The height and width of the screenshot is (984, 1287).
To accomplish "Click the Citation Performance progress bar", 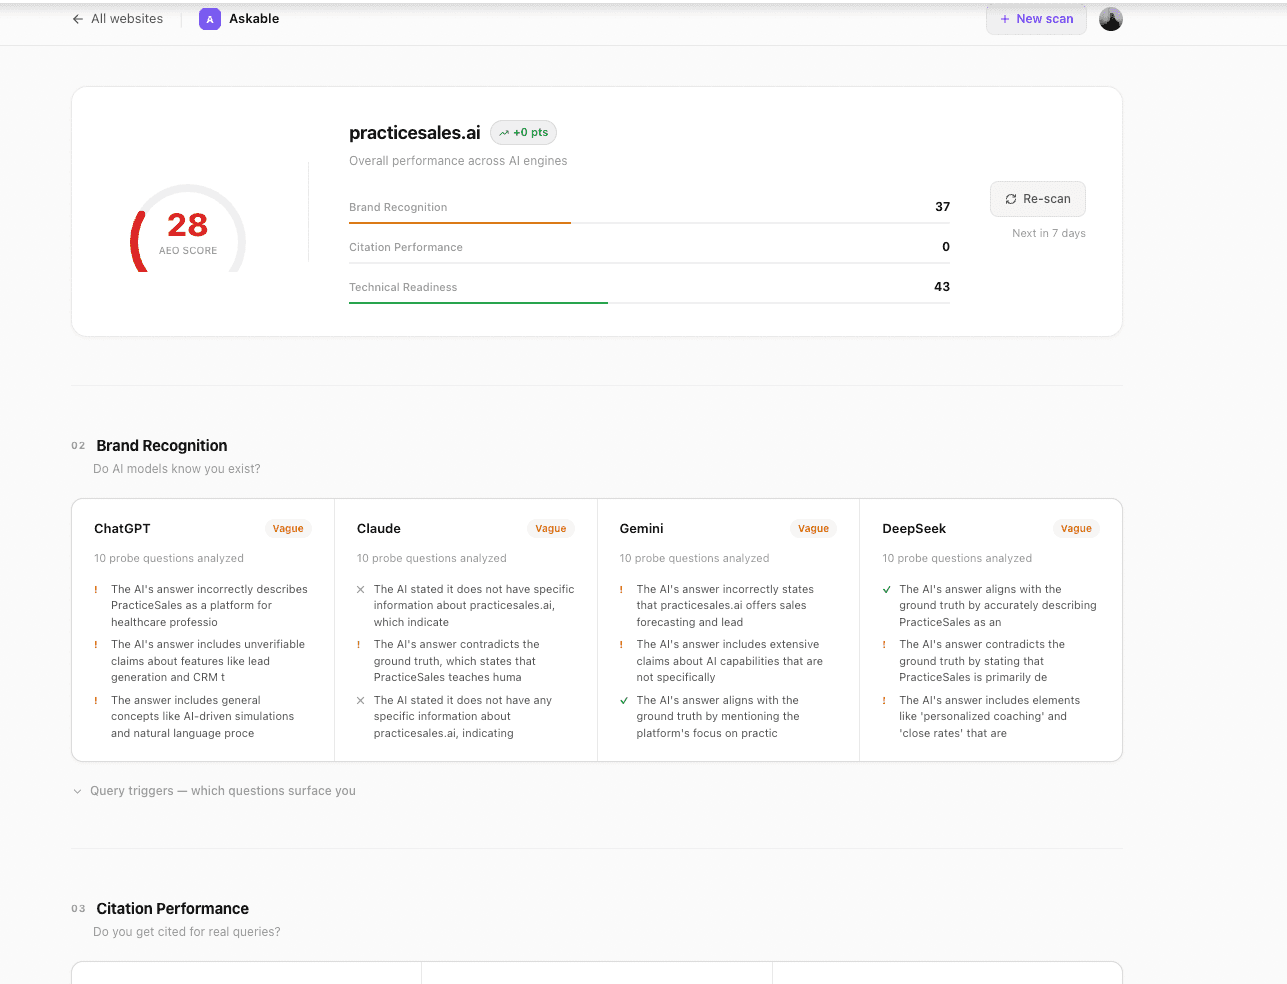I will click(x=649, y=263).
